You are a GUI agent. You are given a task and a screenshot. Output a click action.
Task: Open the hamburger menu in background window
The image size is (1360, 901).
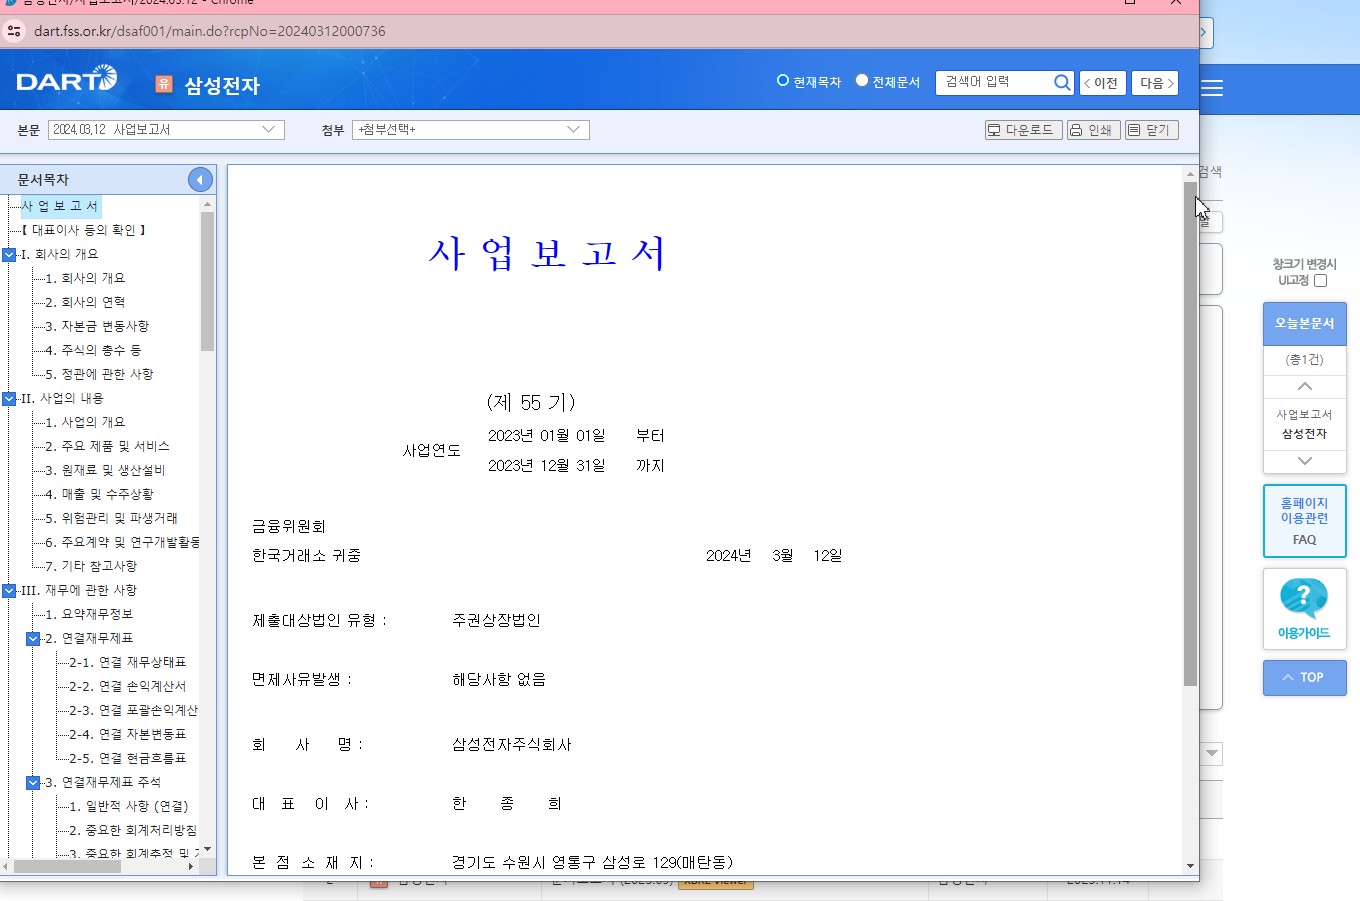(1212, 88)
